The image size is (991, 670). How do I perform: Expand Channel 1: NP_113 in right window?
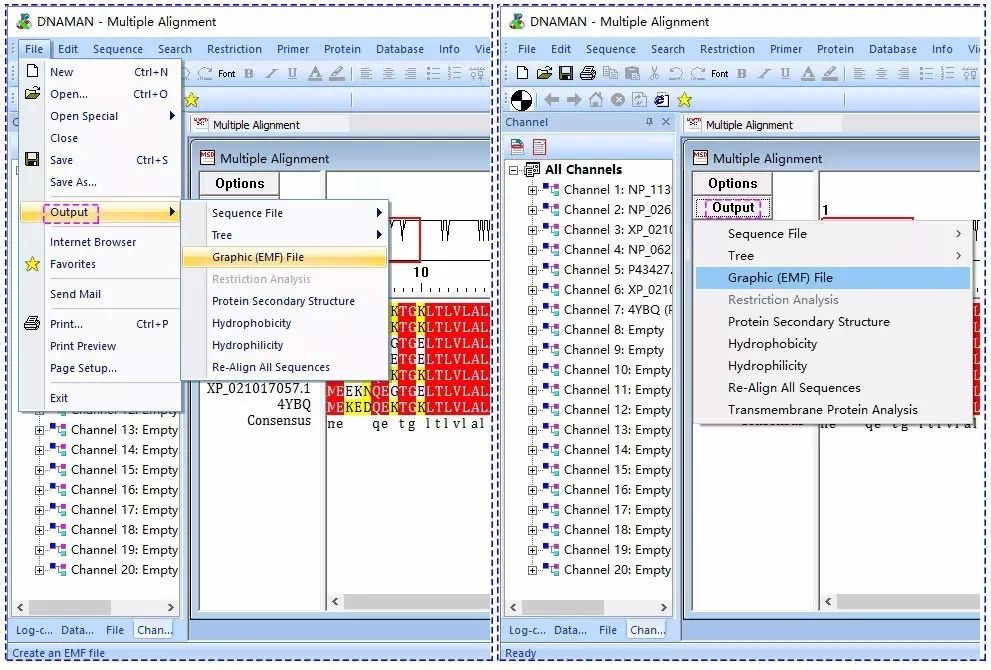[532, 190]
